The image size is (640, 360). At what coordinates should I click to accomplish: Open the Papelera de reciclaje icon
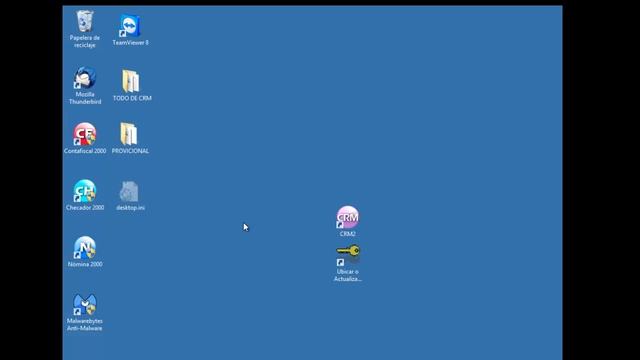tap(84, 21)
